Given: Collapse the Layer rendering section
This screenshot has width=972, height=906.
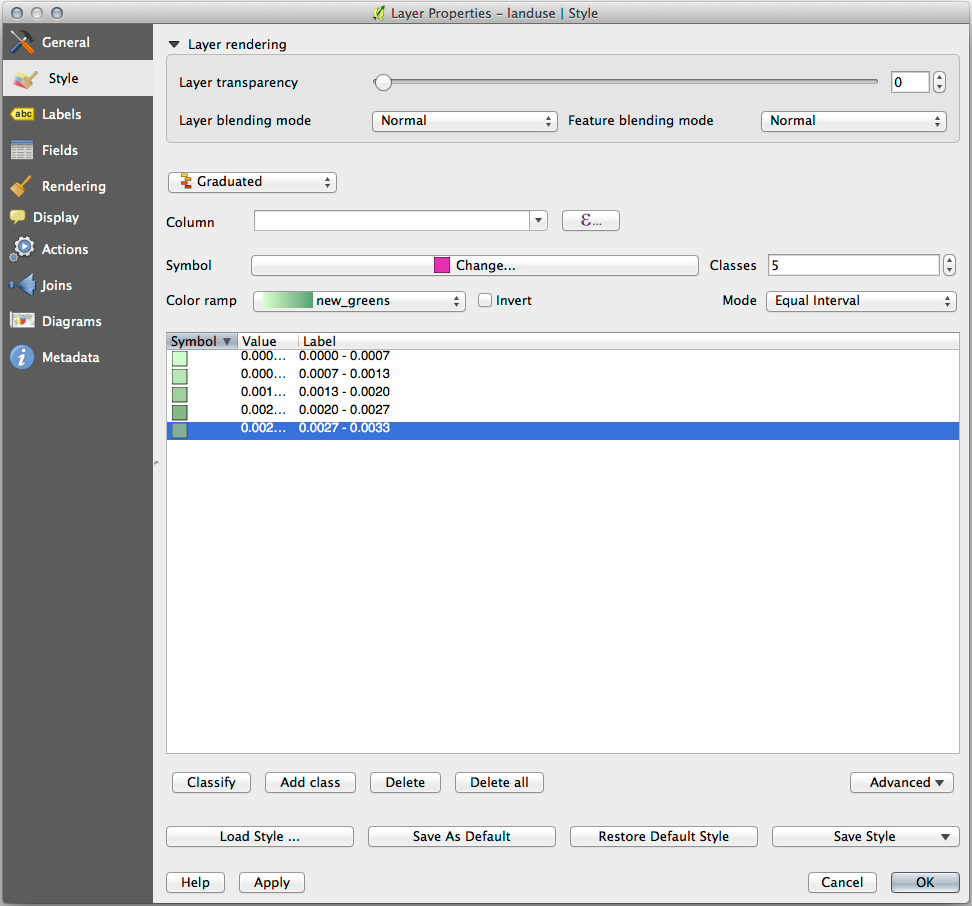Looking at the screenshot, I should pyautogui.click(x=174, y=44).
